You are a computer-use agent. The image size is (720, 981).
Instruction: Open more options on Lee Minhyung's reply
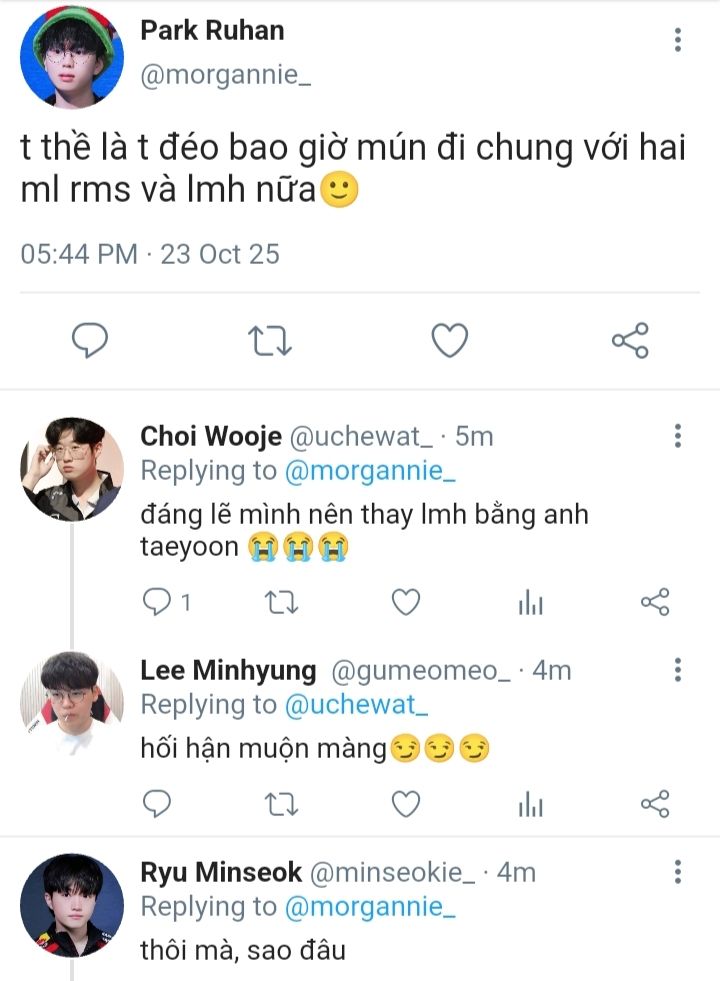[x=678, y=670]
